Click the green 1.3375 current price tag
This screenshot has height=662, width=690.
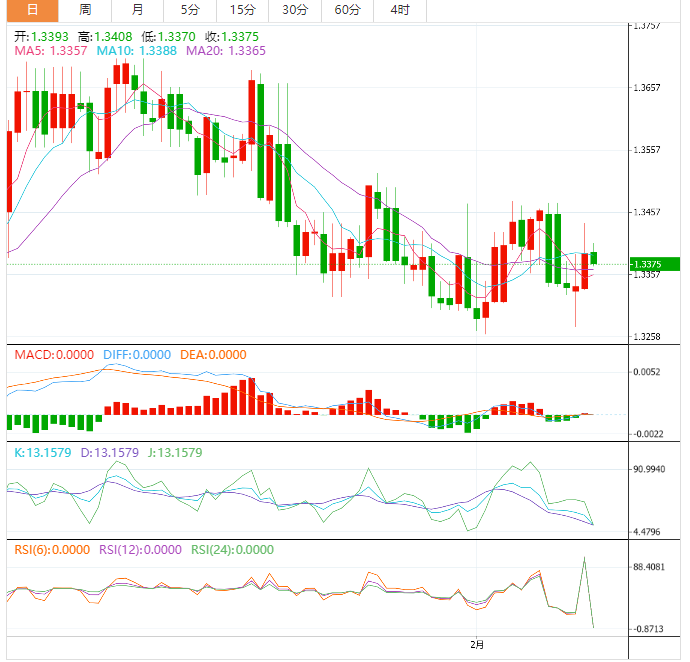tap(654, 264)
